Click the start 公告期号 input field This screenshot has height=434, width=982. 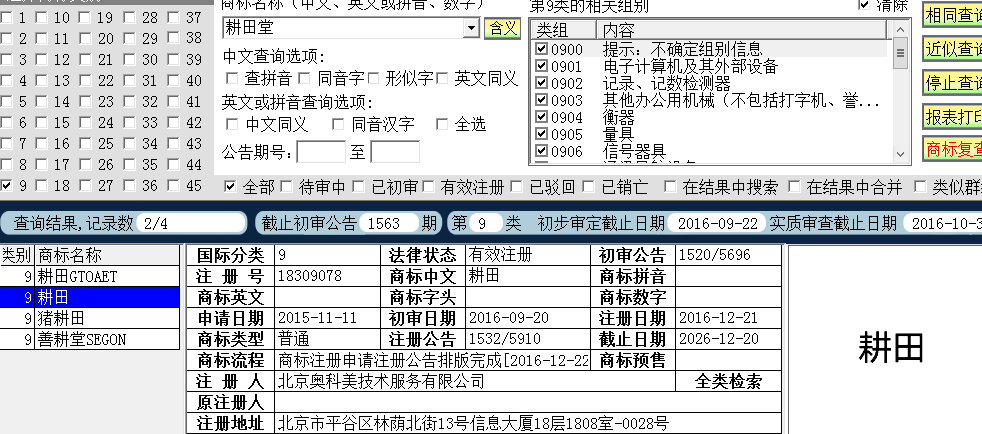click(x=321, y=152)
